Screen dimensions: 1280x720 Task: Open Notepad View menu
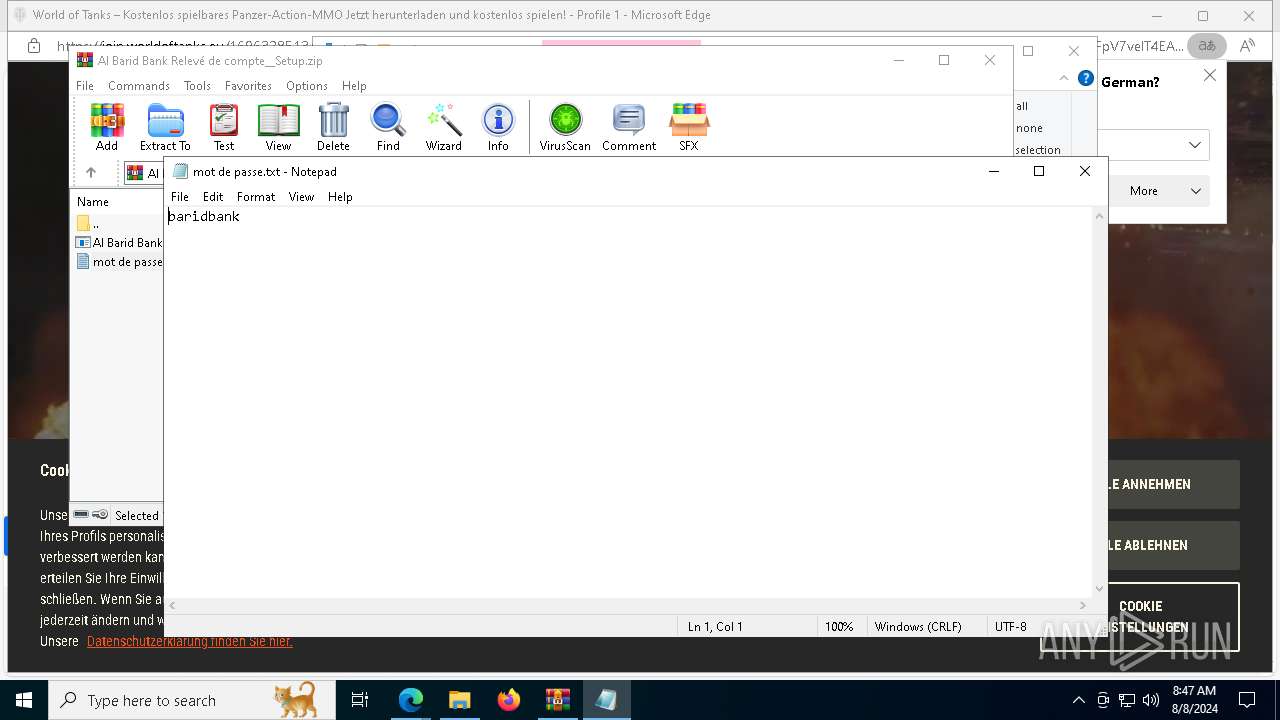[x=302, y=197]
